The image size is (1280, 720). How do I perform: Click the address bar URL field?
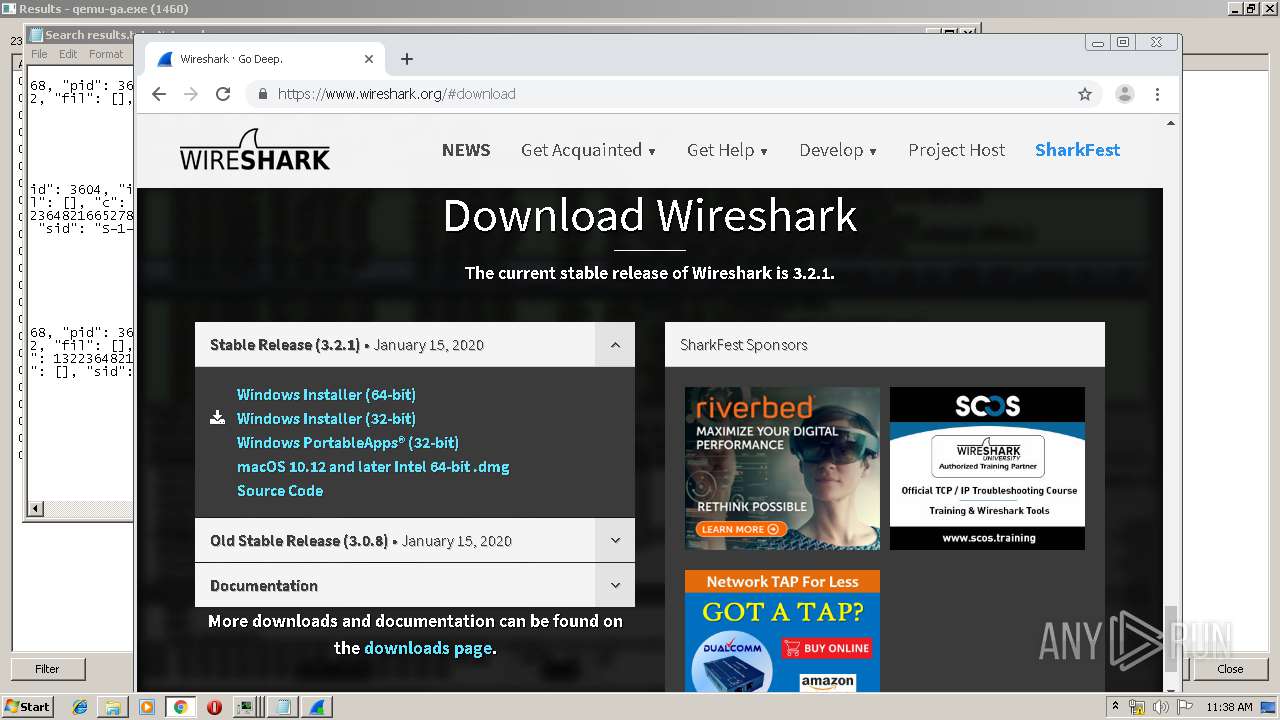660,94
